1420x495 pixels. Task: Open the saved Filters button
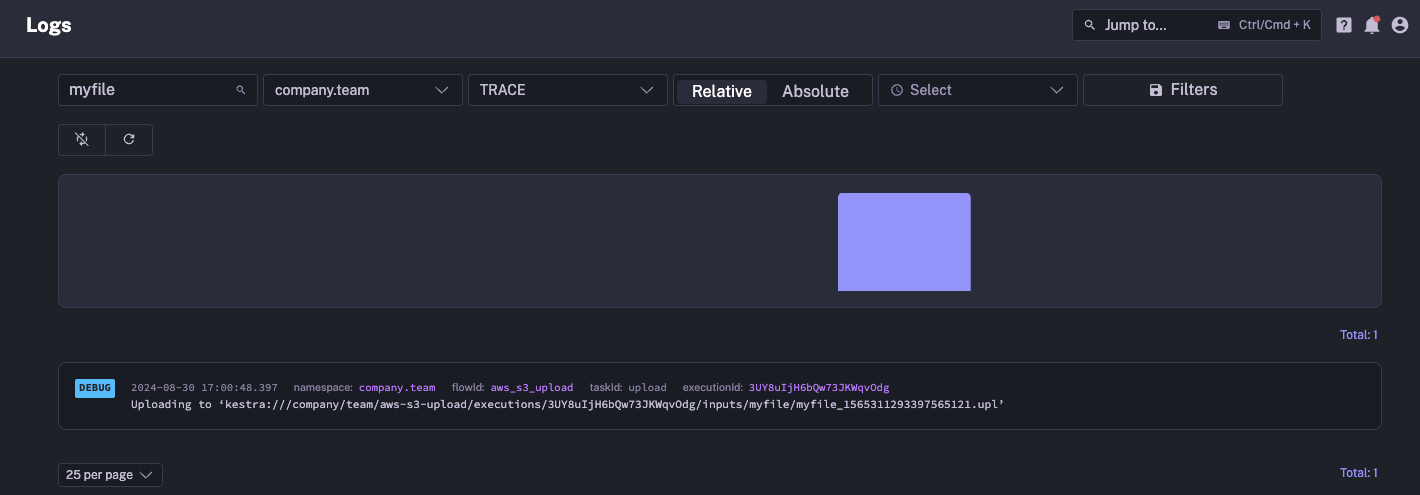[x=1182, y=90]
